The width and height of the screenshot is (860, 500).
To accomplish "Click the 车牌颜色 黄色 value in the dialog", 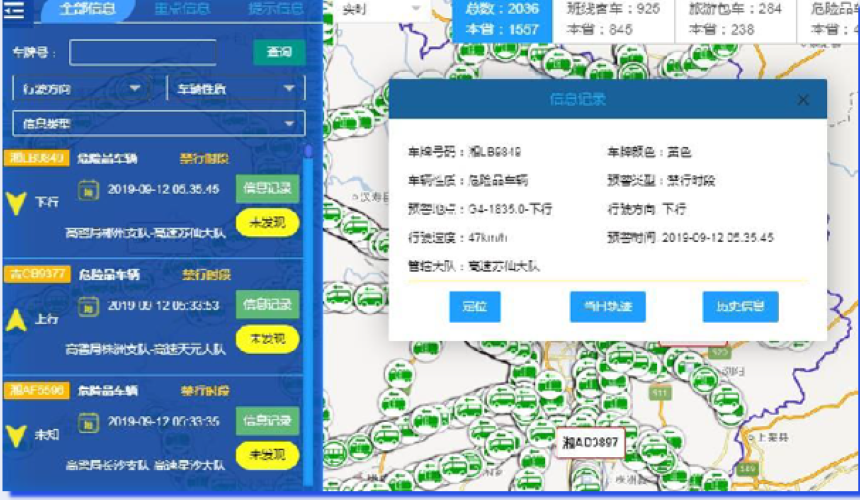I will point(679,152).
